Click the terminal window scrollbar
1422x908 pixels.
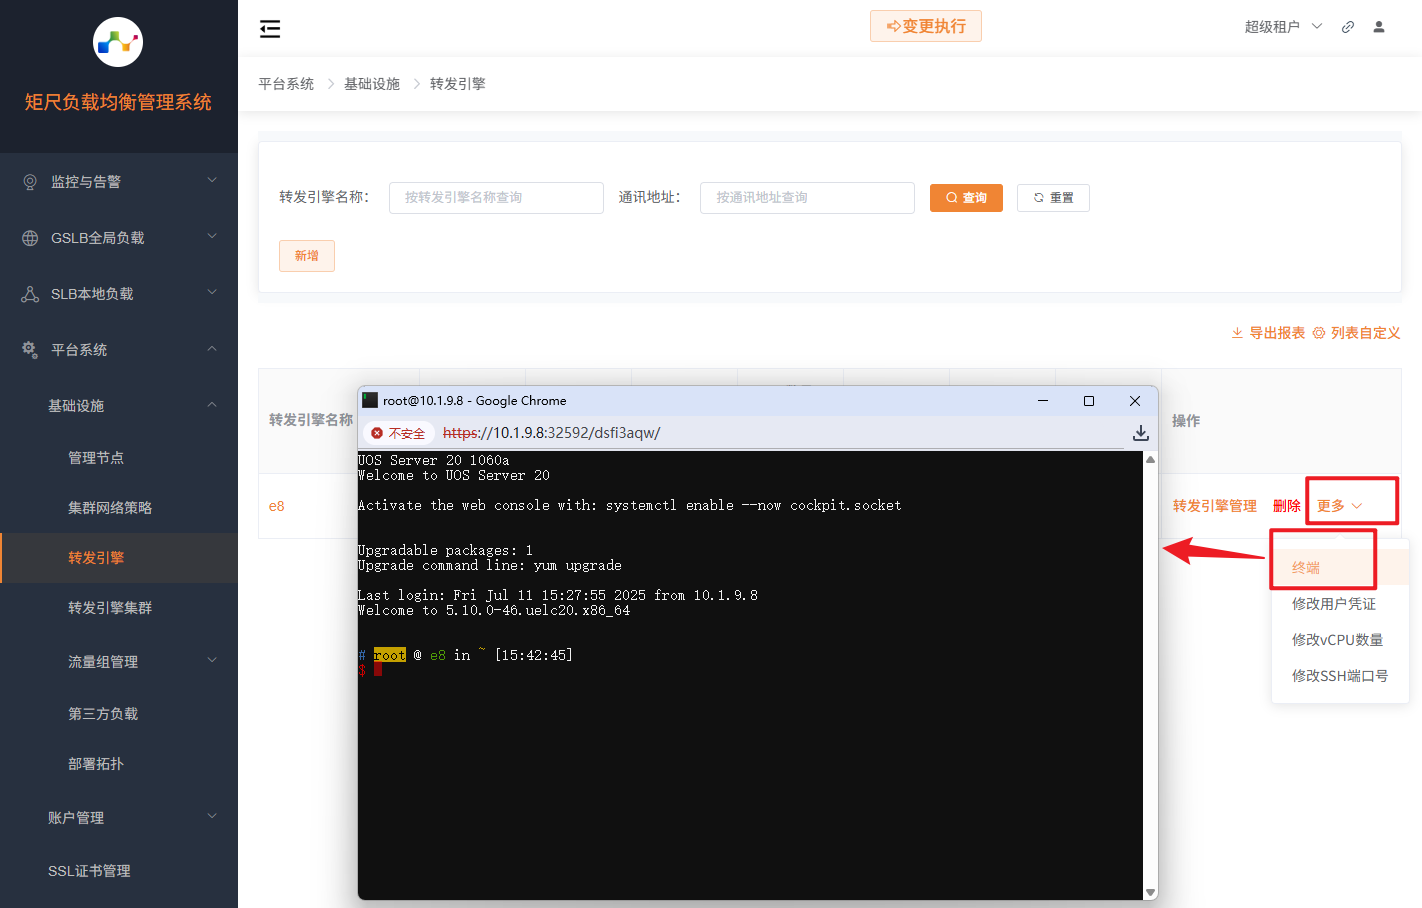(x=1150, y=670)
